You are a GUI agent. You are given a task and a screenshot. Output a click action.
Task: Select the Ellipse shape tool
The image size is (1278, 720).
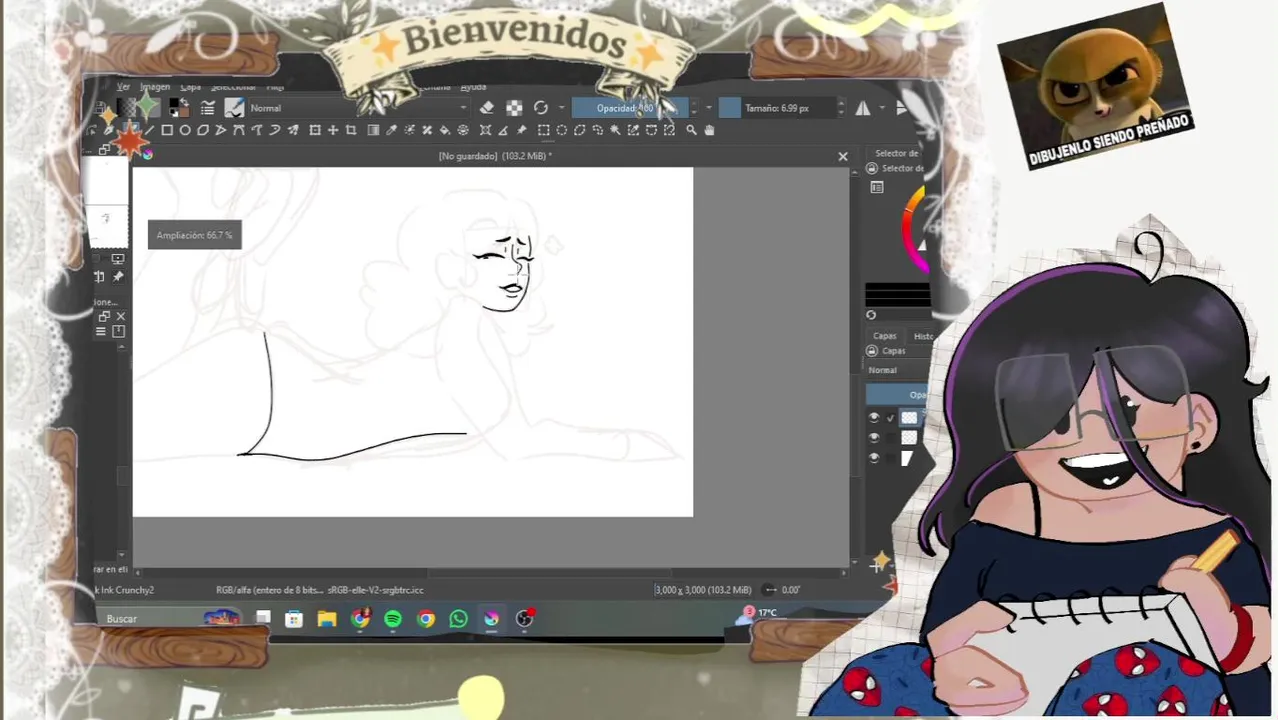click(185, 130)
